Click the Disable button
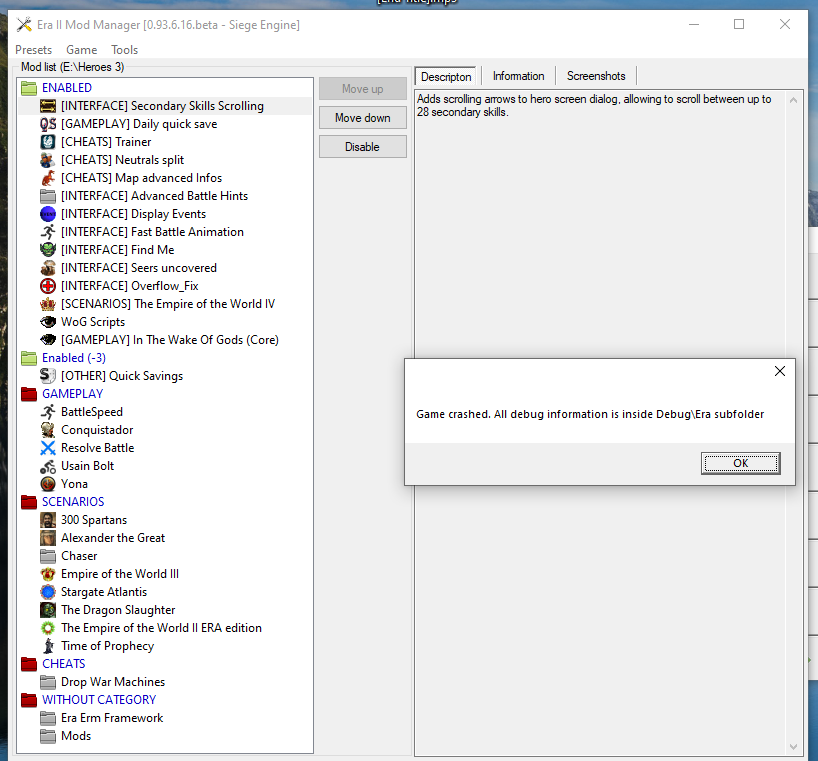 363,147
